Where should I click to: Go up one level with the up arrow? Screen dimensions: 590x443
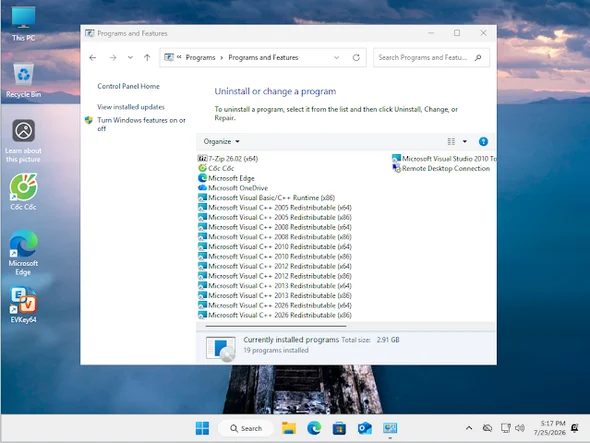pos(147,58)
